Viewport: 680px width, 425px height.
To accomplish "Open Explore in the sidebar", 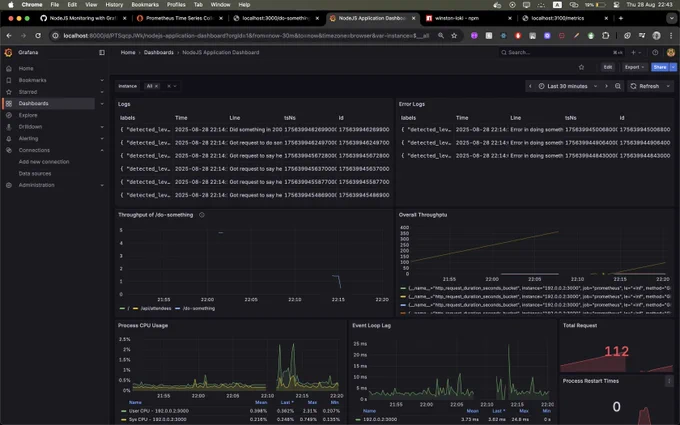I will tap(28, 115).
